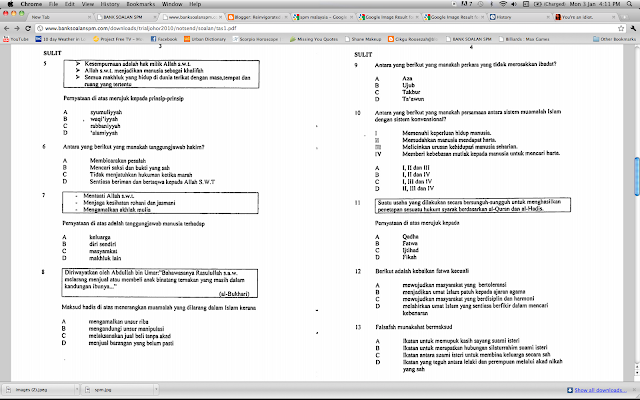Close the New Tab tab
This screenshot has height=400, width=640.
click(89, 17)
